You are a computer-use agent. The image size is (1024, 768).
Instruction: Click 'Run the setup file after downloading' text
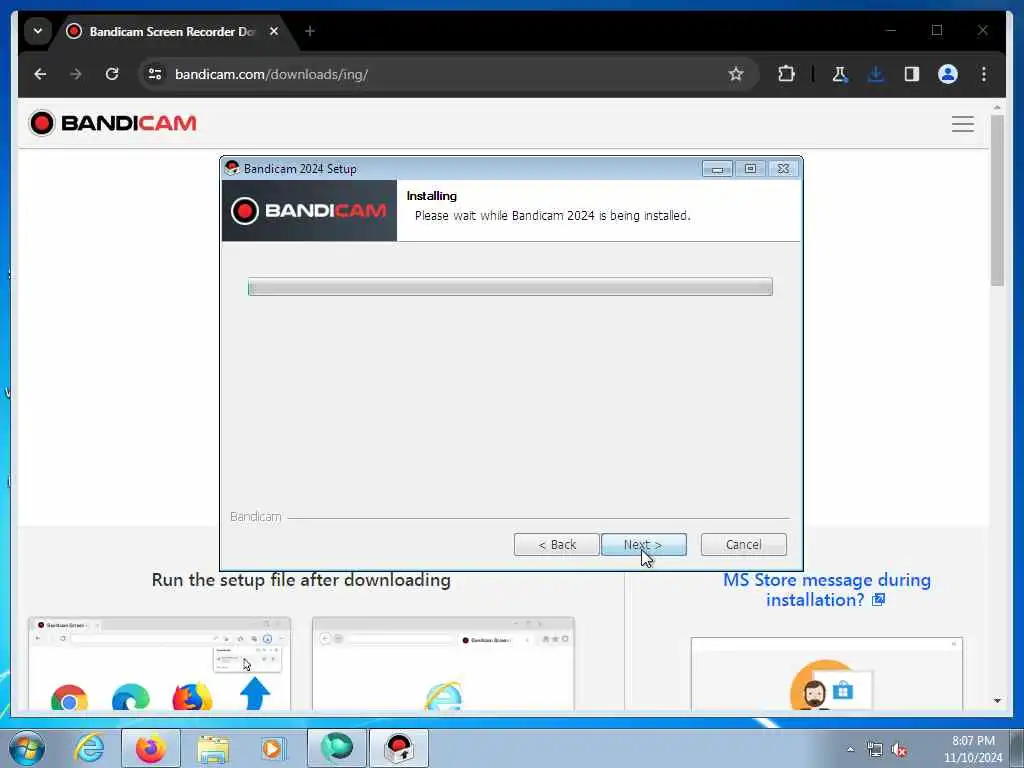[301, 580]
